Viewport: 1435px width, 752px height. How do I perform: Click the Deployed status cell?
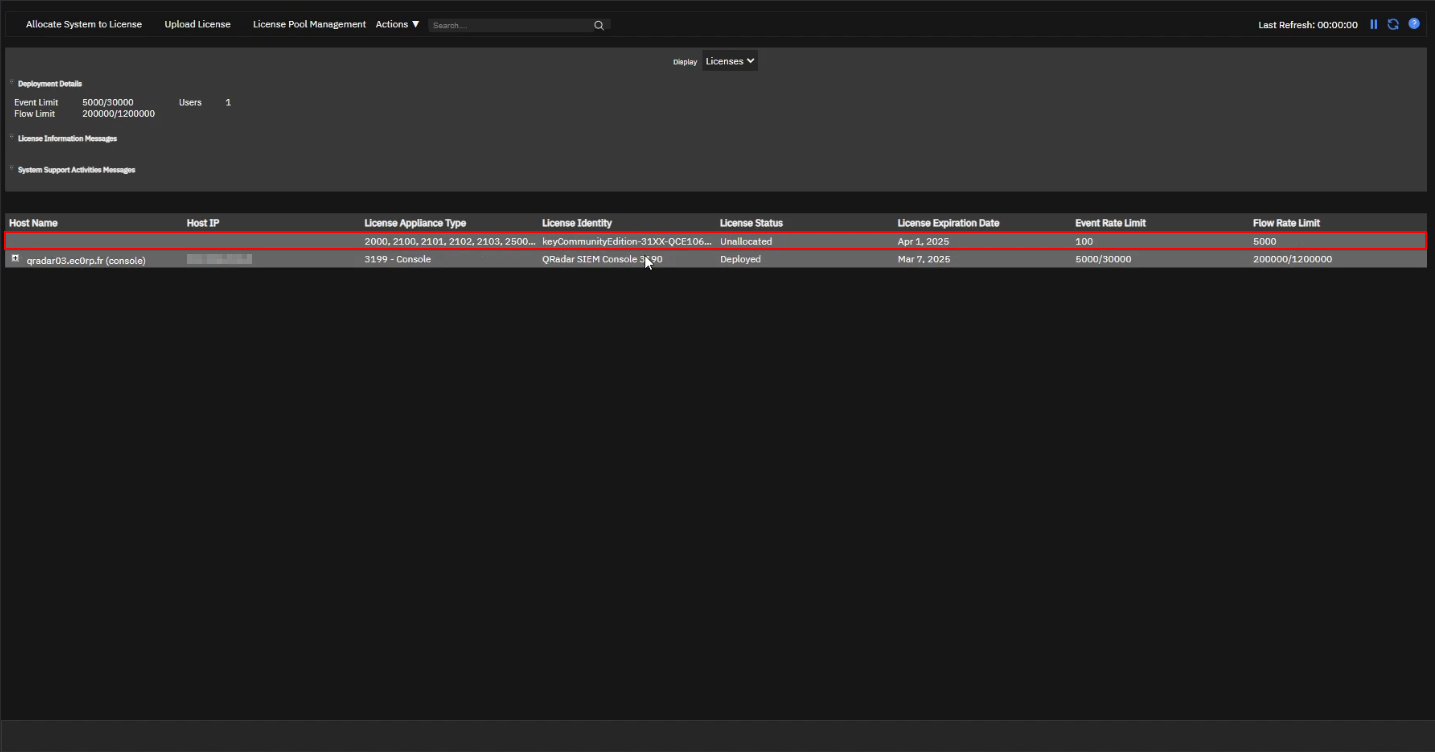click(740, 259)
